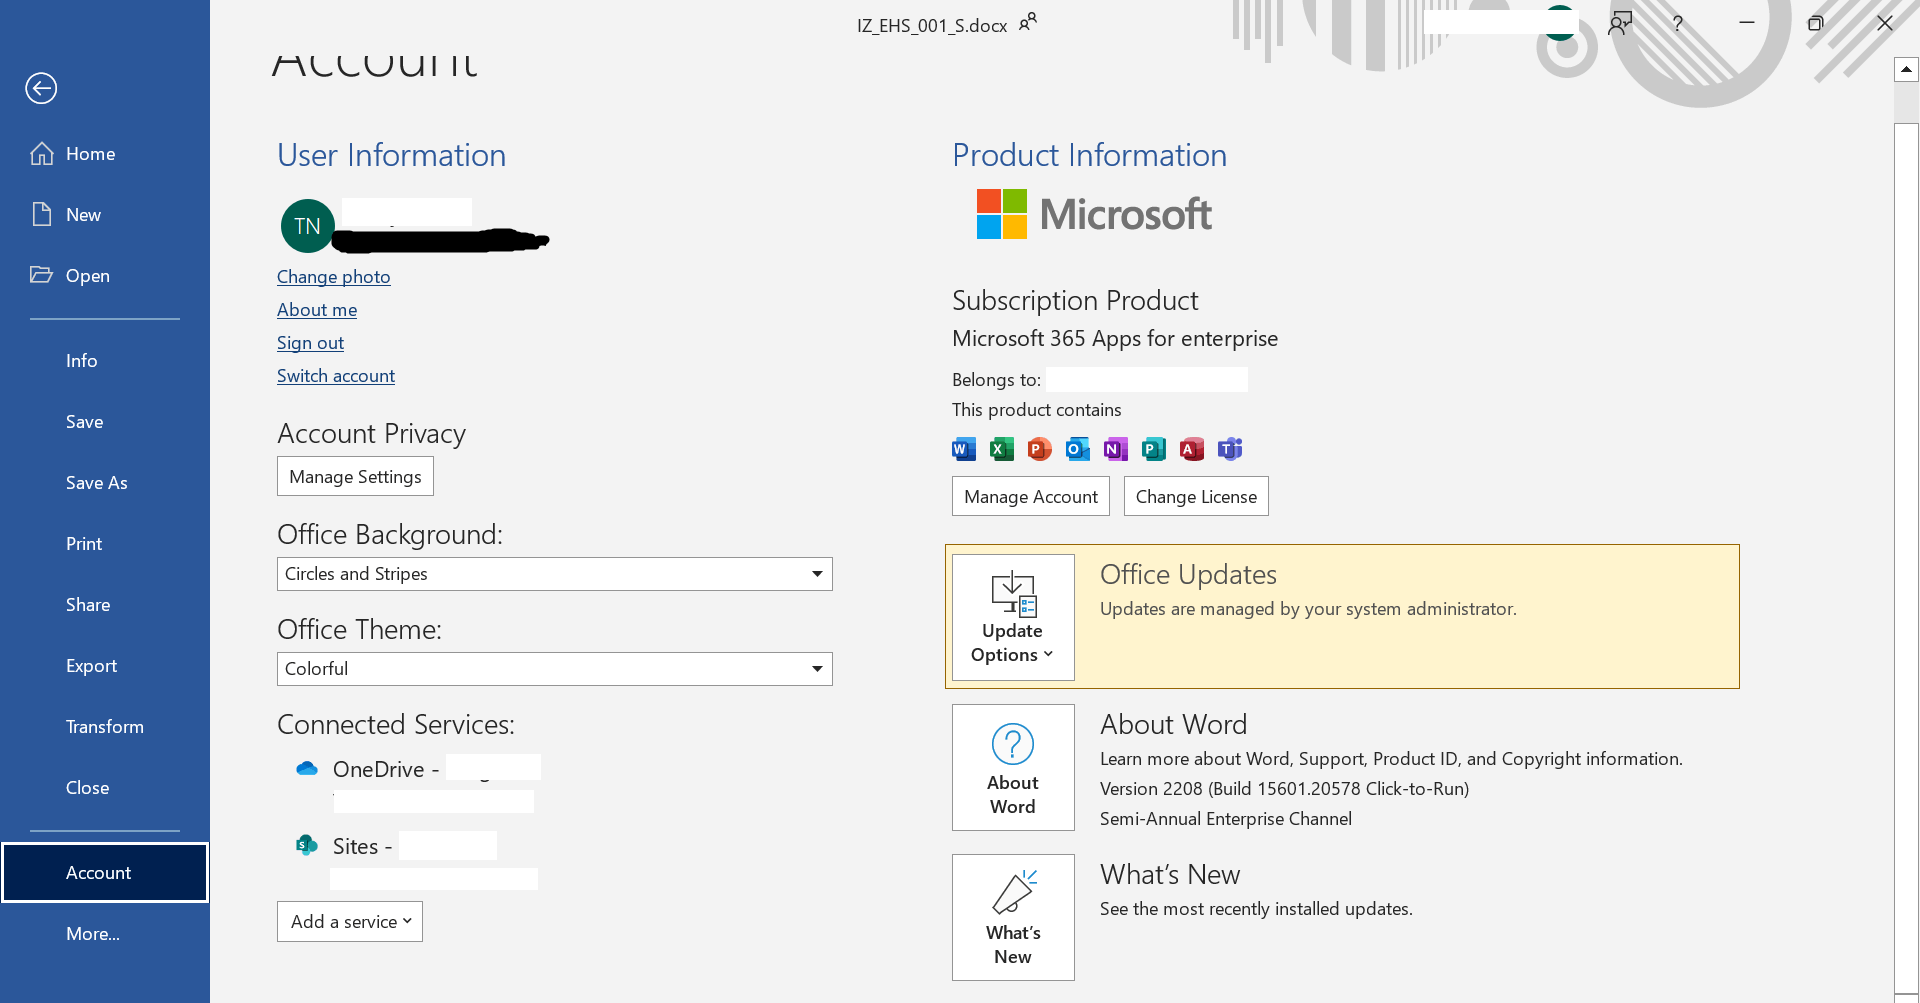Image resolution: width=1920 pixels, height=1003 pixels.
Task: Click the Subscription Product heading
Action: (x=1075, y=301)
